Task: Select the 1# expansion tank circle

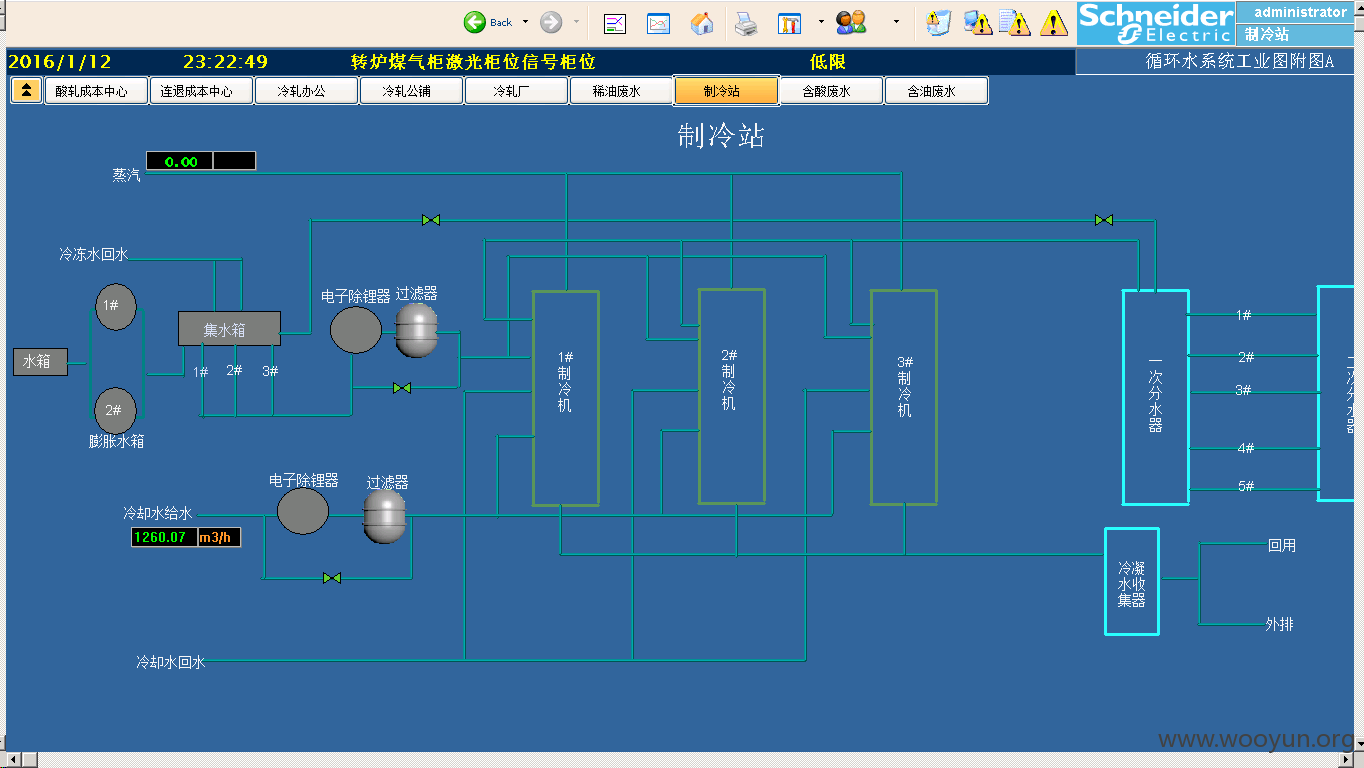Action: pyautogui.click(x=116, y=306)
